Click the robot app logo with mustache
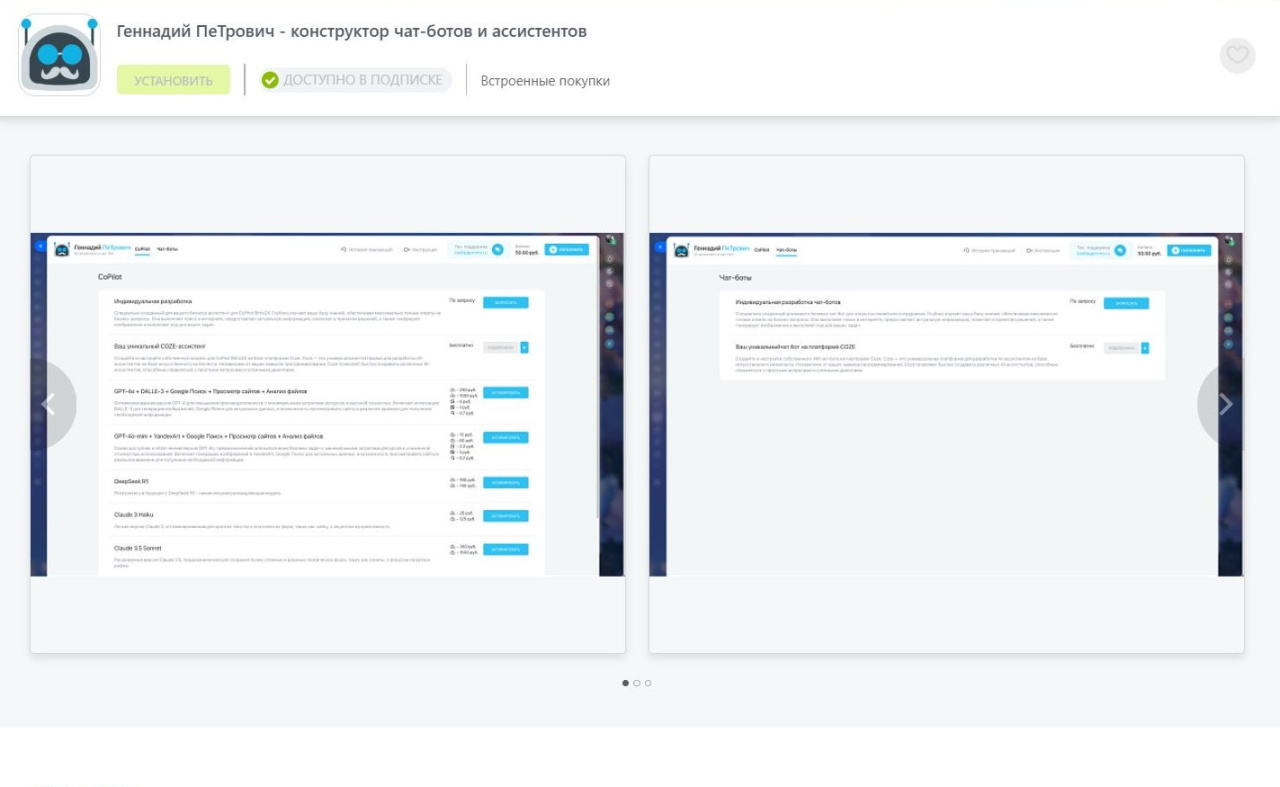This screenshot has height=787, width=1280. (60, 55)
